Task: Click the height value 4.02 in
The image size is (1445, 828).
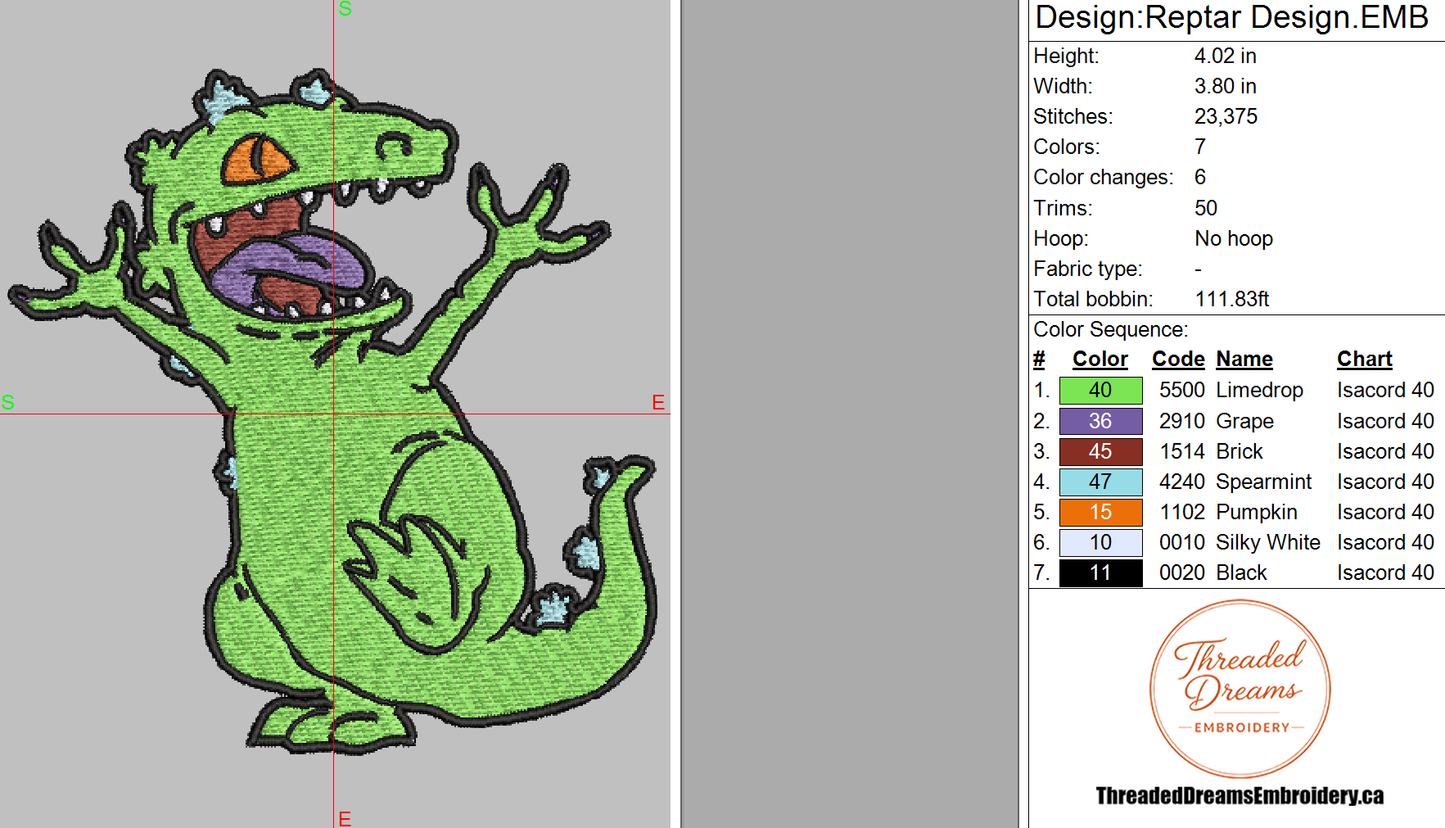Action: pos(1225,56)
